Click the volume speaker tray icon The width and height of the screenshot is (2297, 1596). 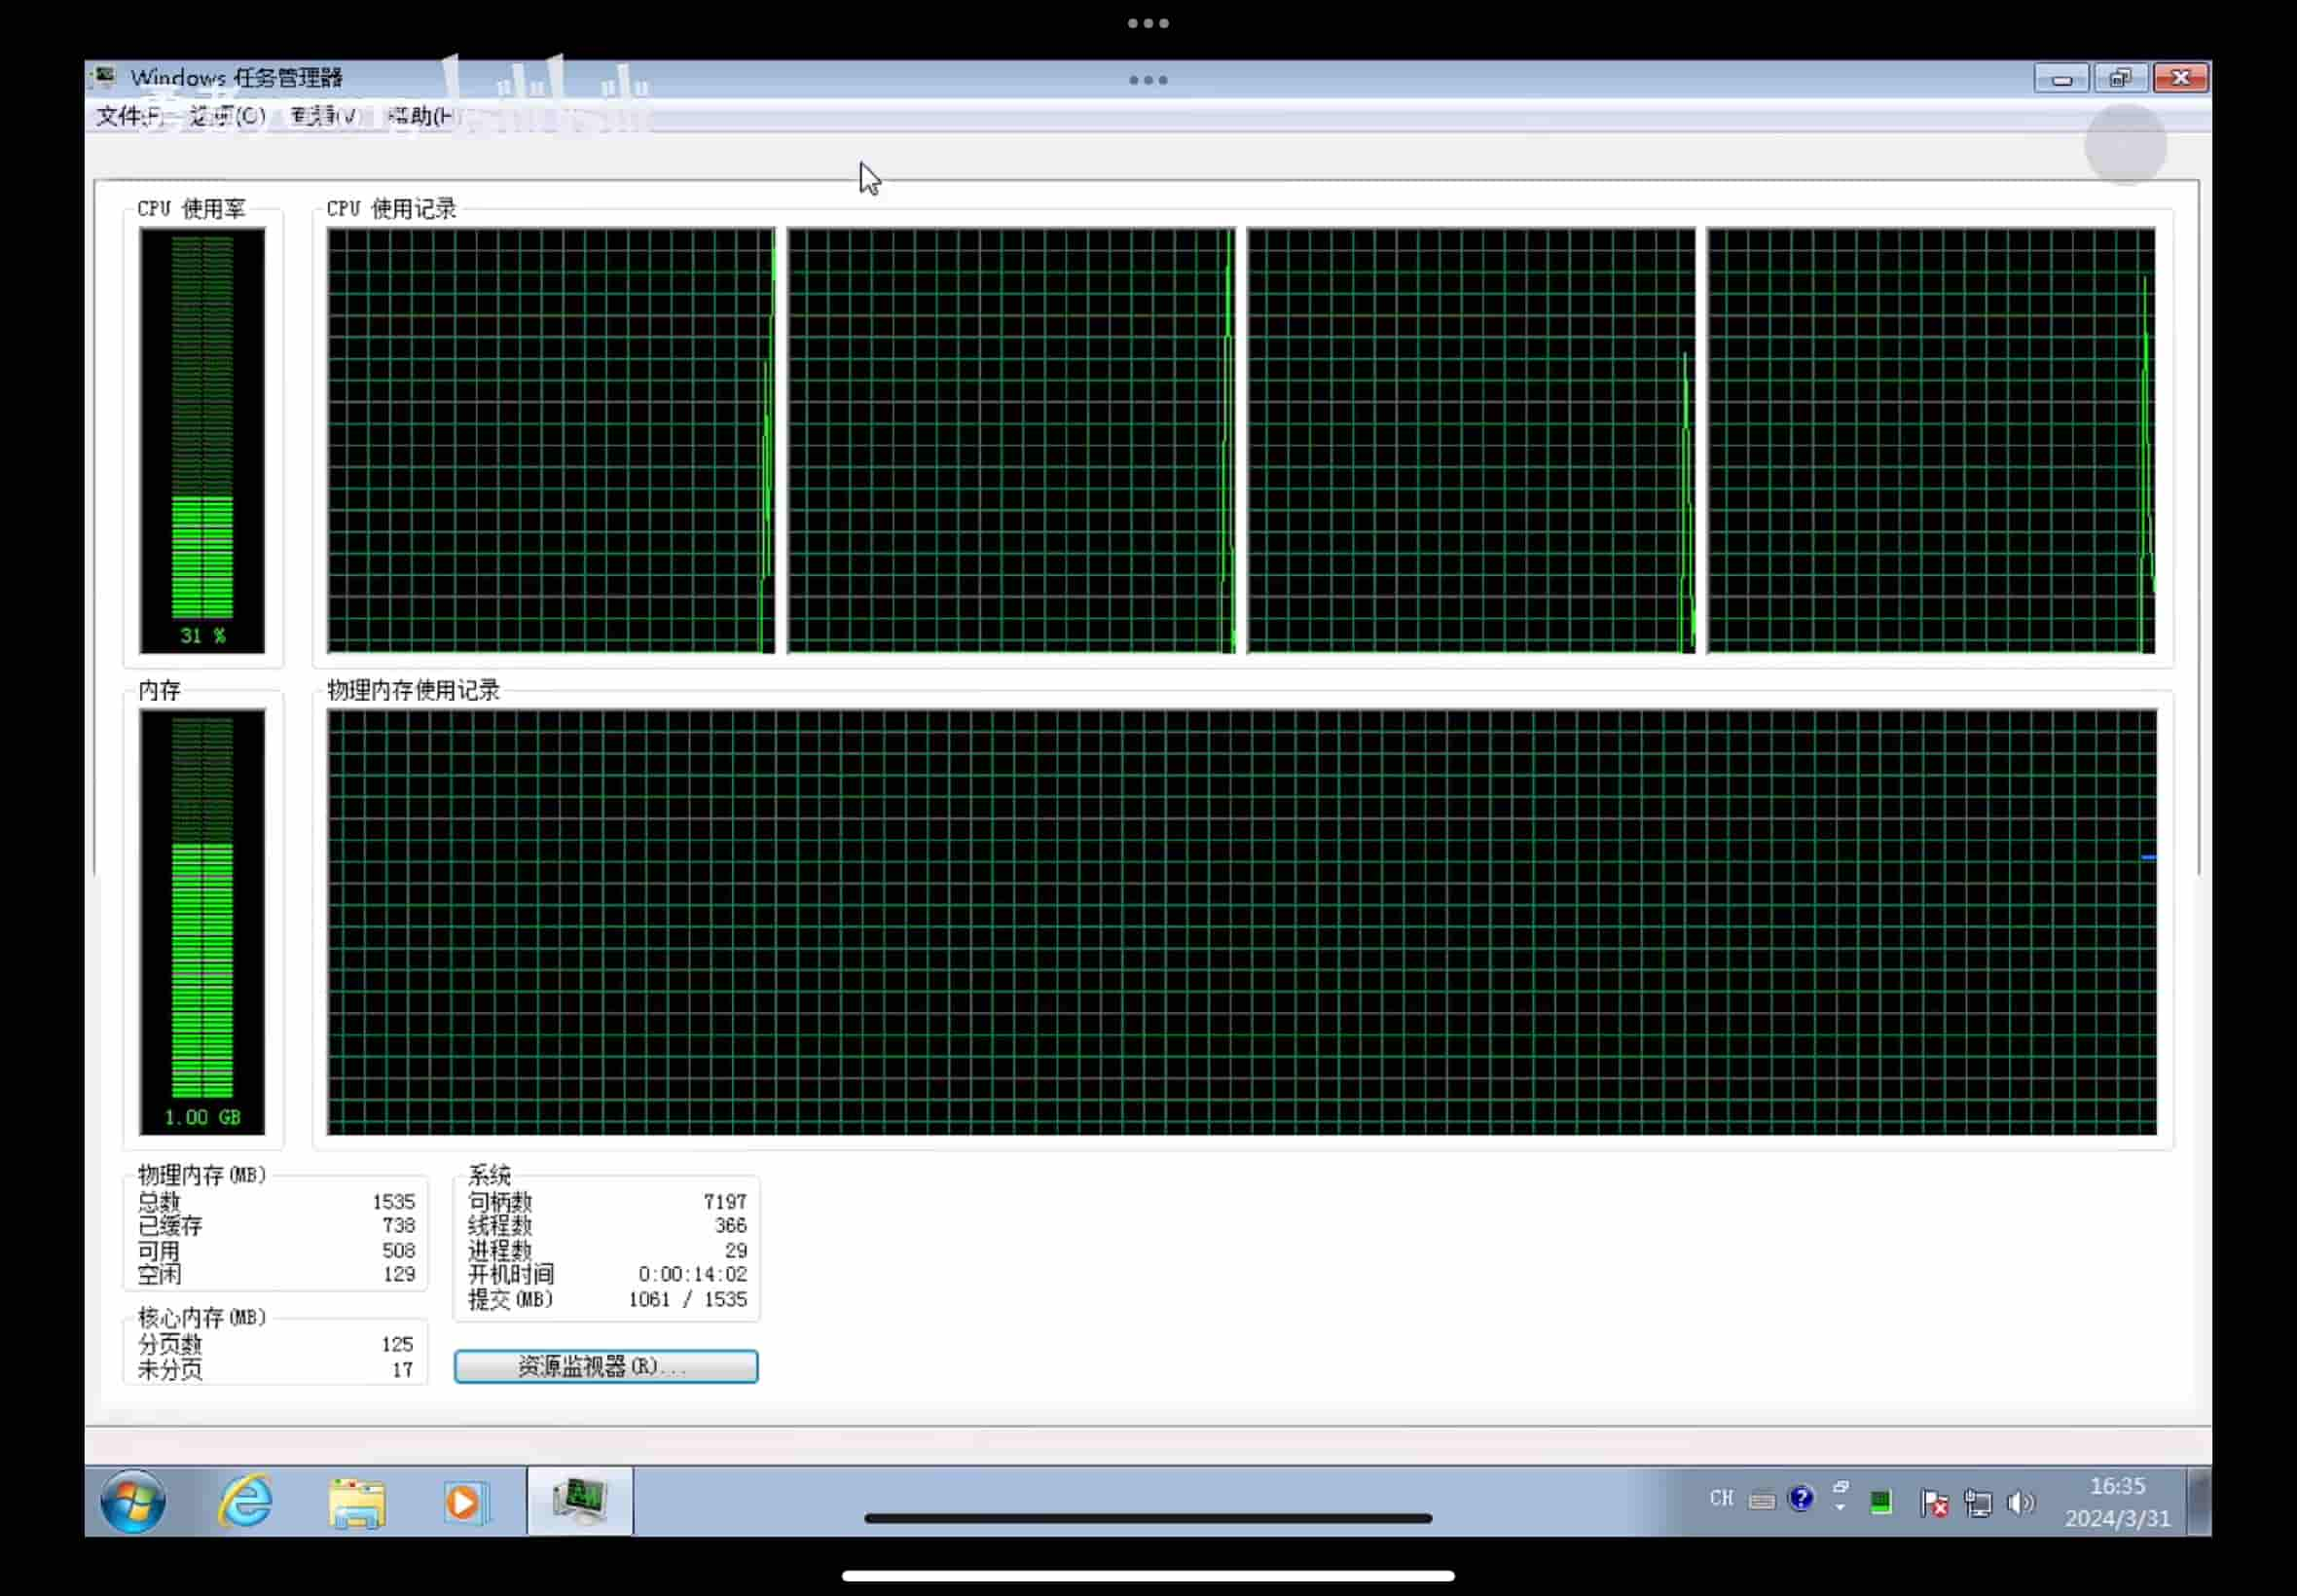click(x=2021, y=1502)
